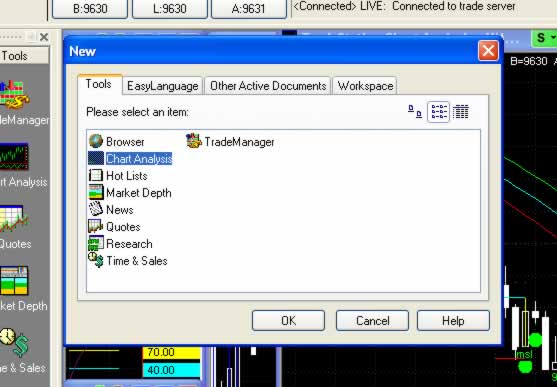Screen dimensions: 557x387
Task: Select the Quotes entry in list
Action: (123, 227)
